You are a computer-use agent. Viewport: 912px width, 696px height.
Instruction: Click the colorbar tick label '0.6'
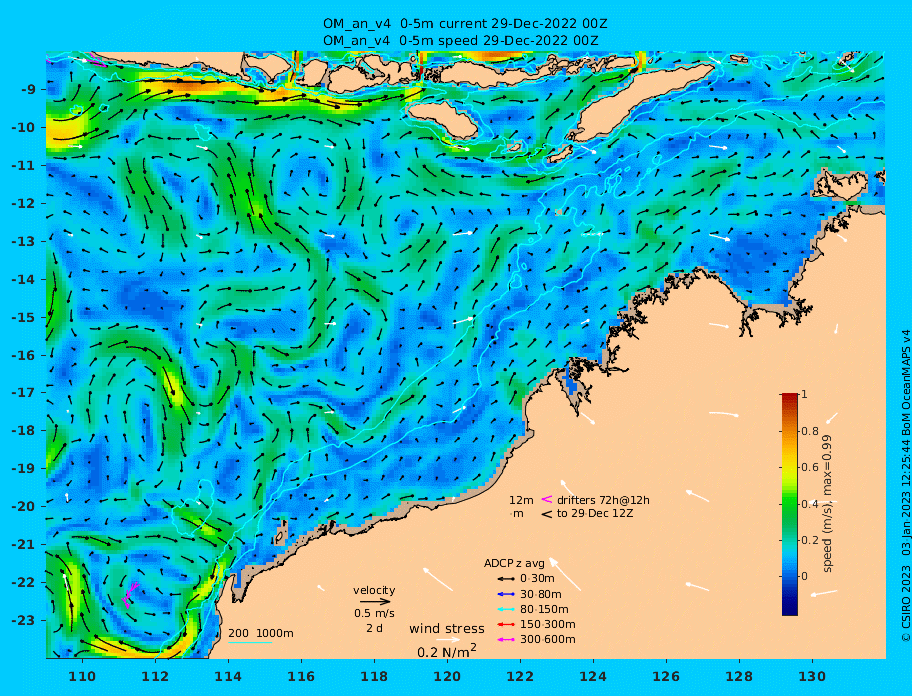click(x=810, y=467)
